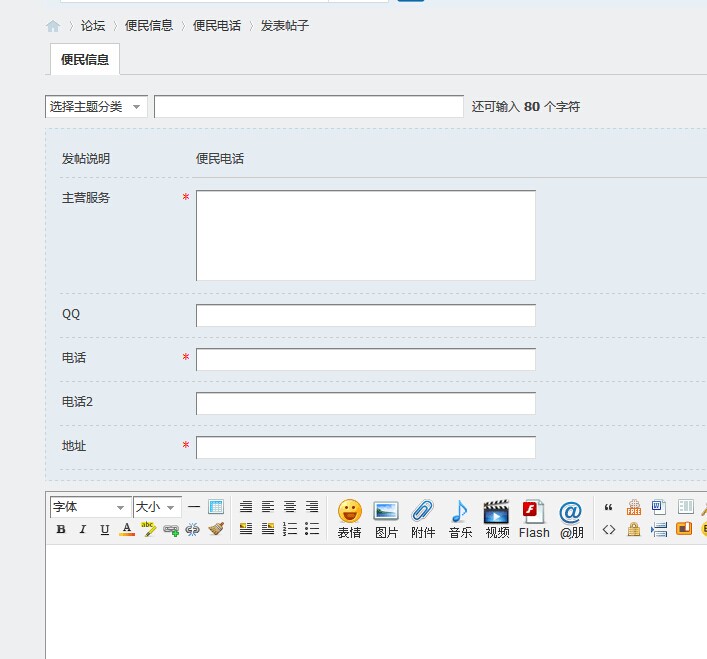Float image left icon

[246, 529]
